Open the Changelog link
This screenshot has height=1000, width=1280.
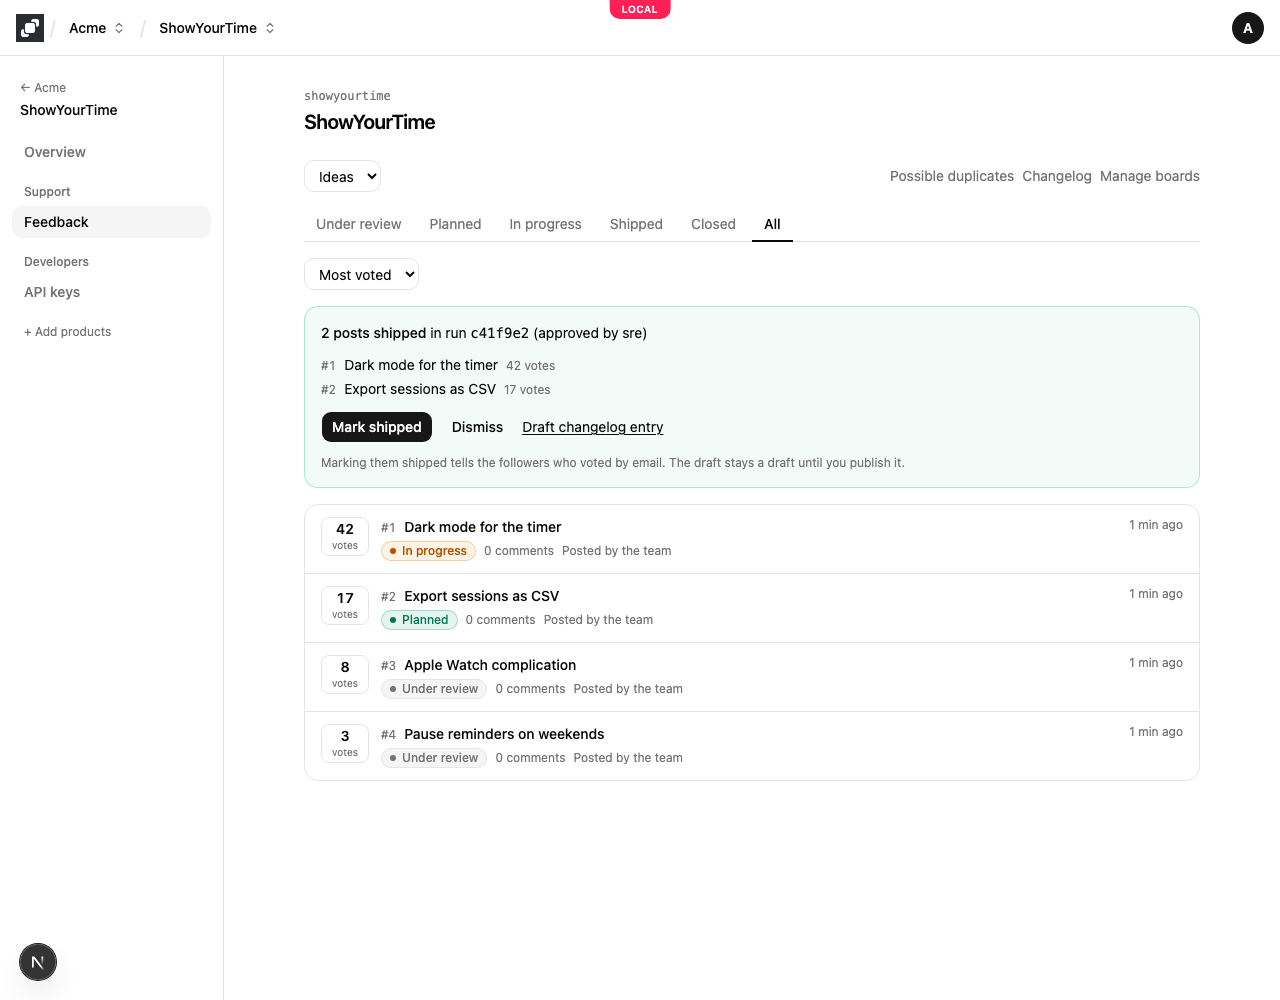(x=1057, y=176)
